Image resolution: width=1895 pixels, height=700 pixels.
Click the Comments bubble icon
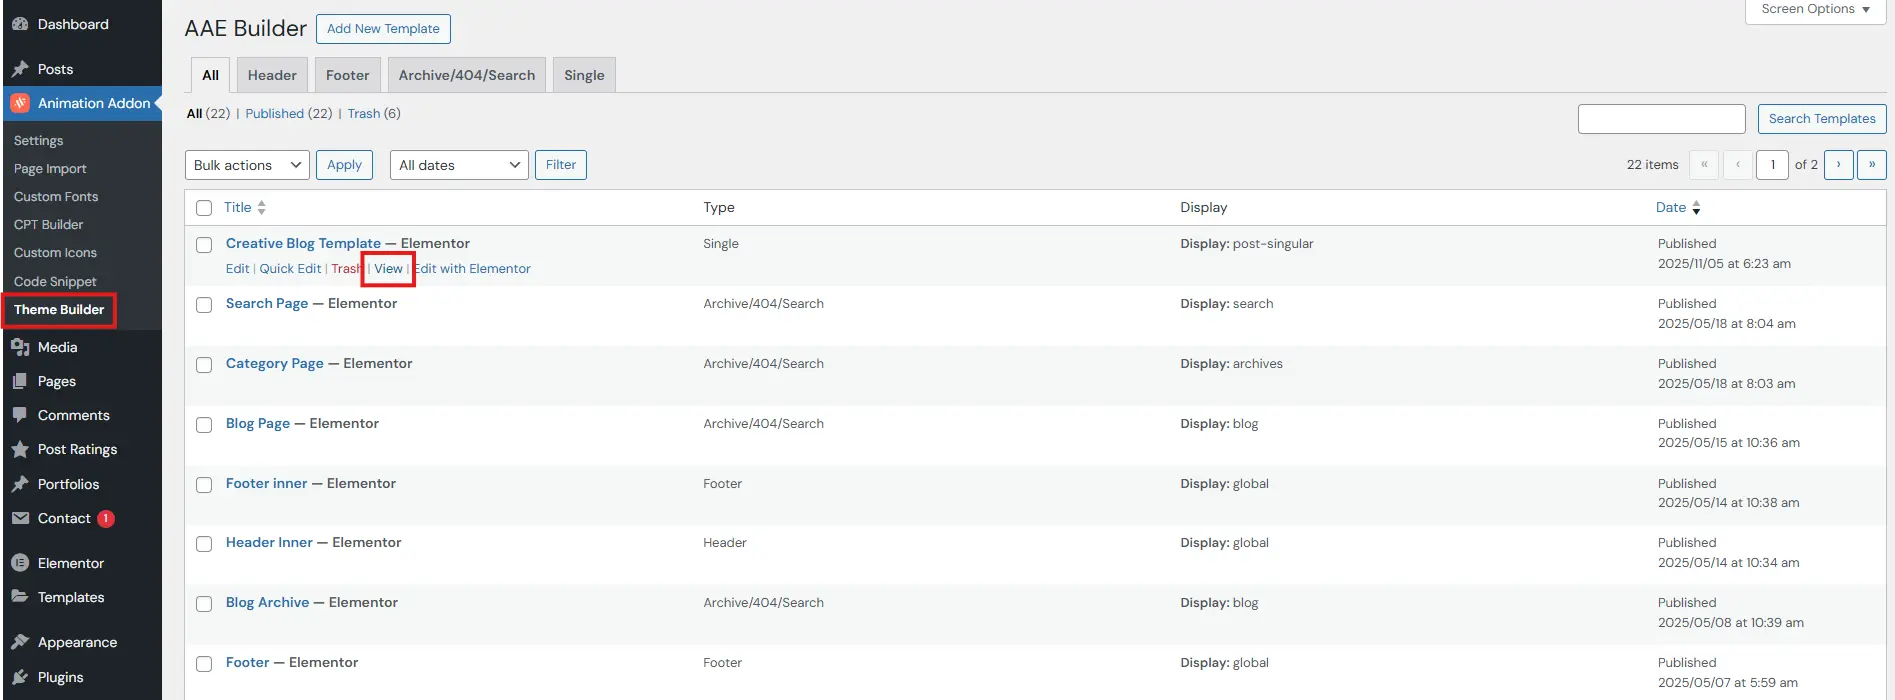pos(20,415)
